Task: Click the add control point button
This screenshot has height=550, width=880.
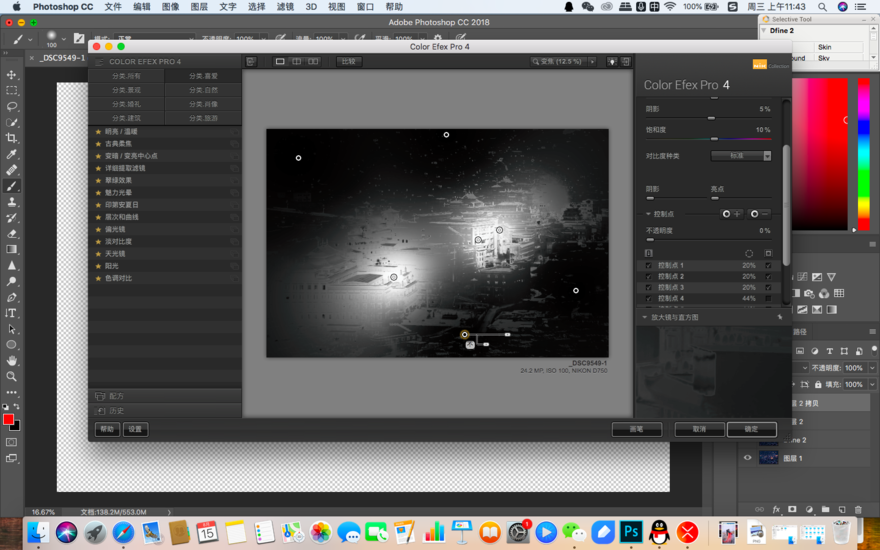Action: 731,214
